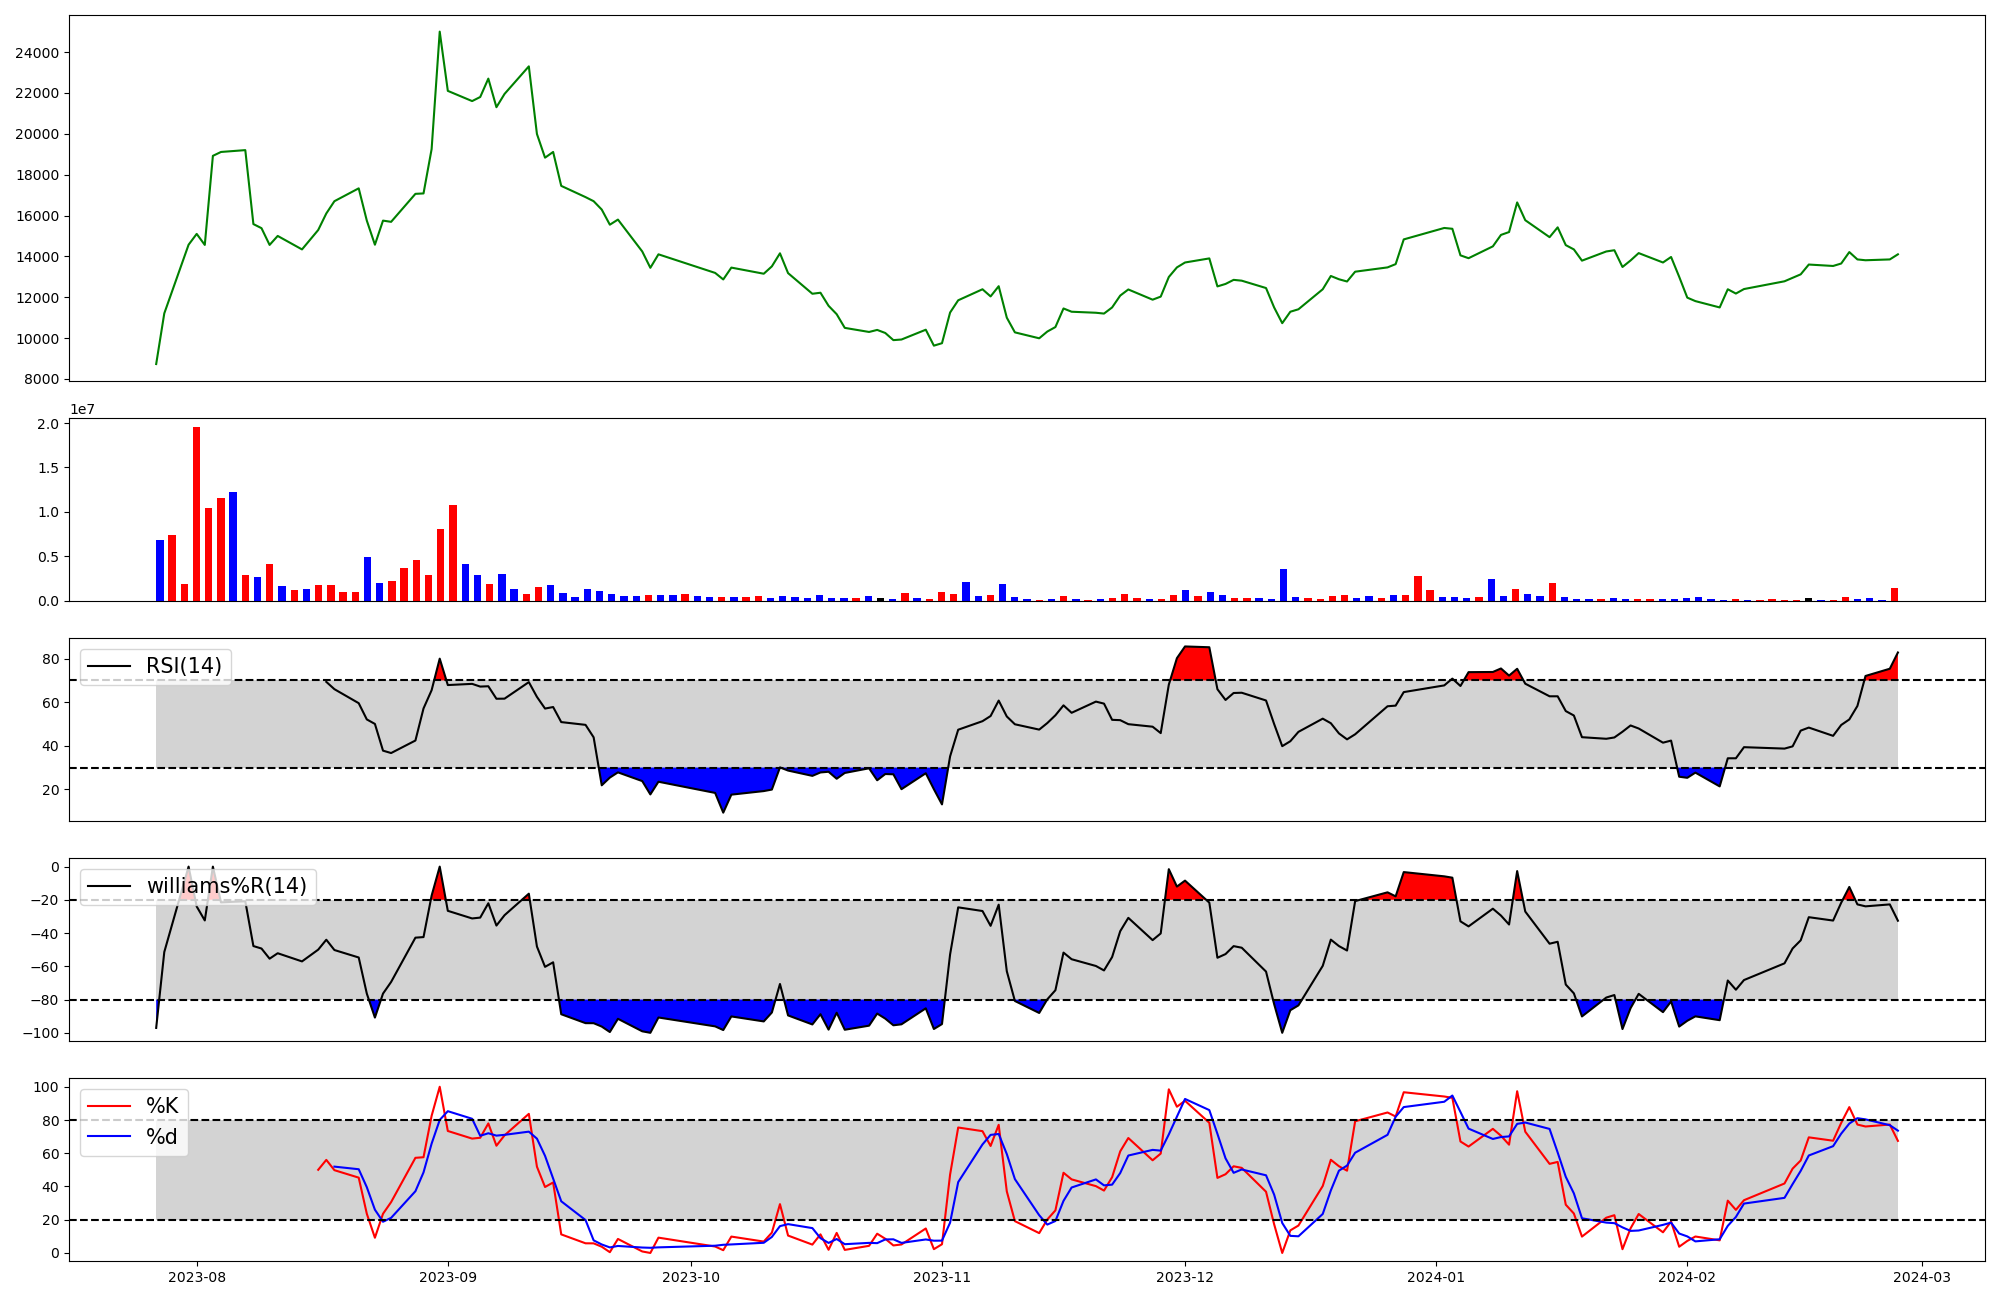Click the 24000 price axis tick label
2000x1300 pixels.
click(x=37, y=53)
